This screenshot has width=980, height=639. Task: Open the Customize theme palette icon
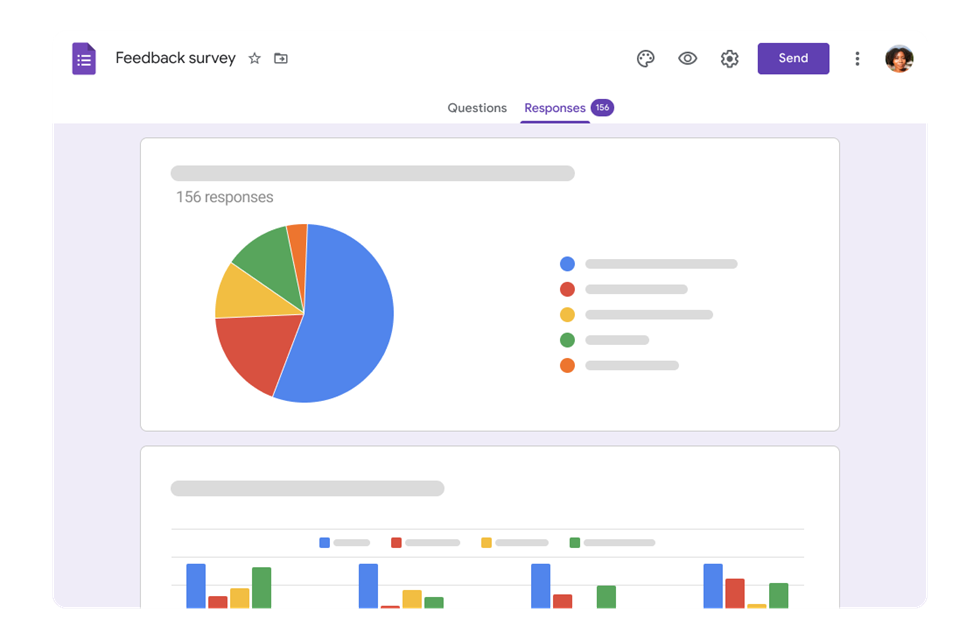click(645, 59)
